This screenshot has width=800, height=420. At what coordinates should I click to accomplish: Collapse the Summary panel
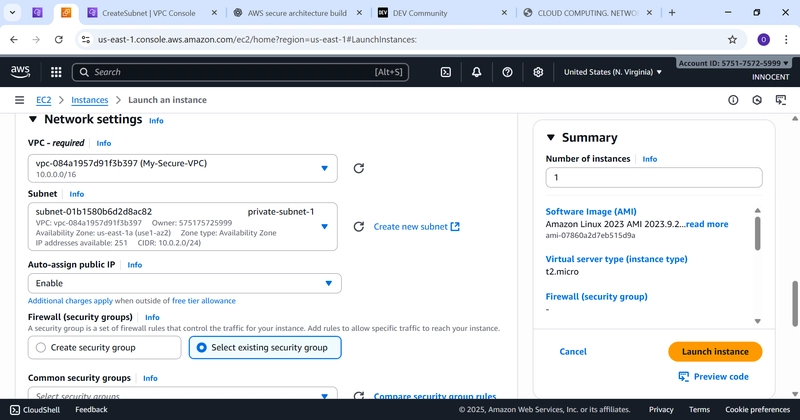(x=551, y=137)
